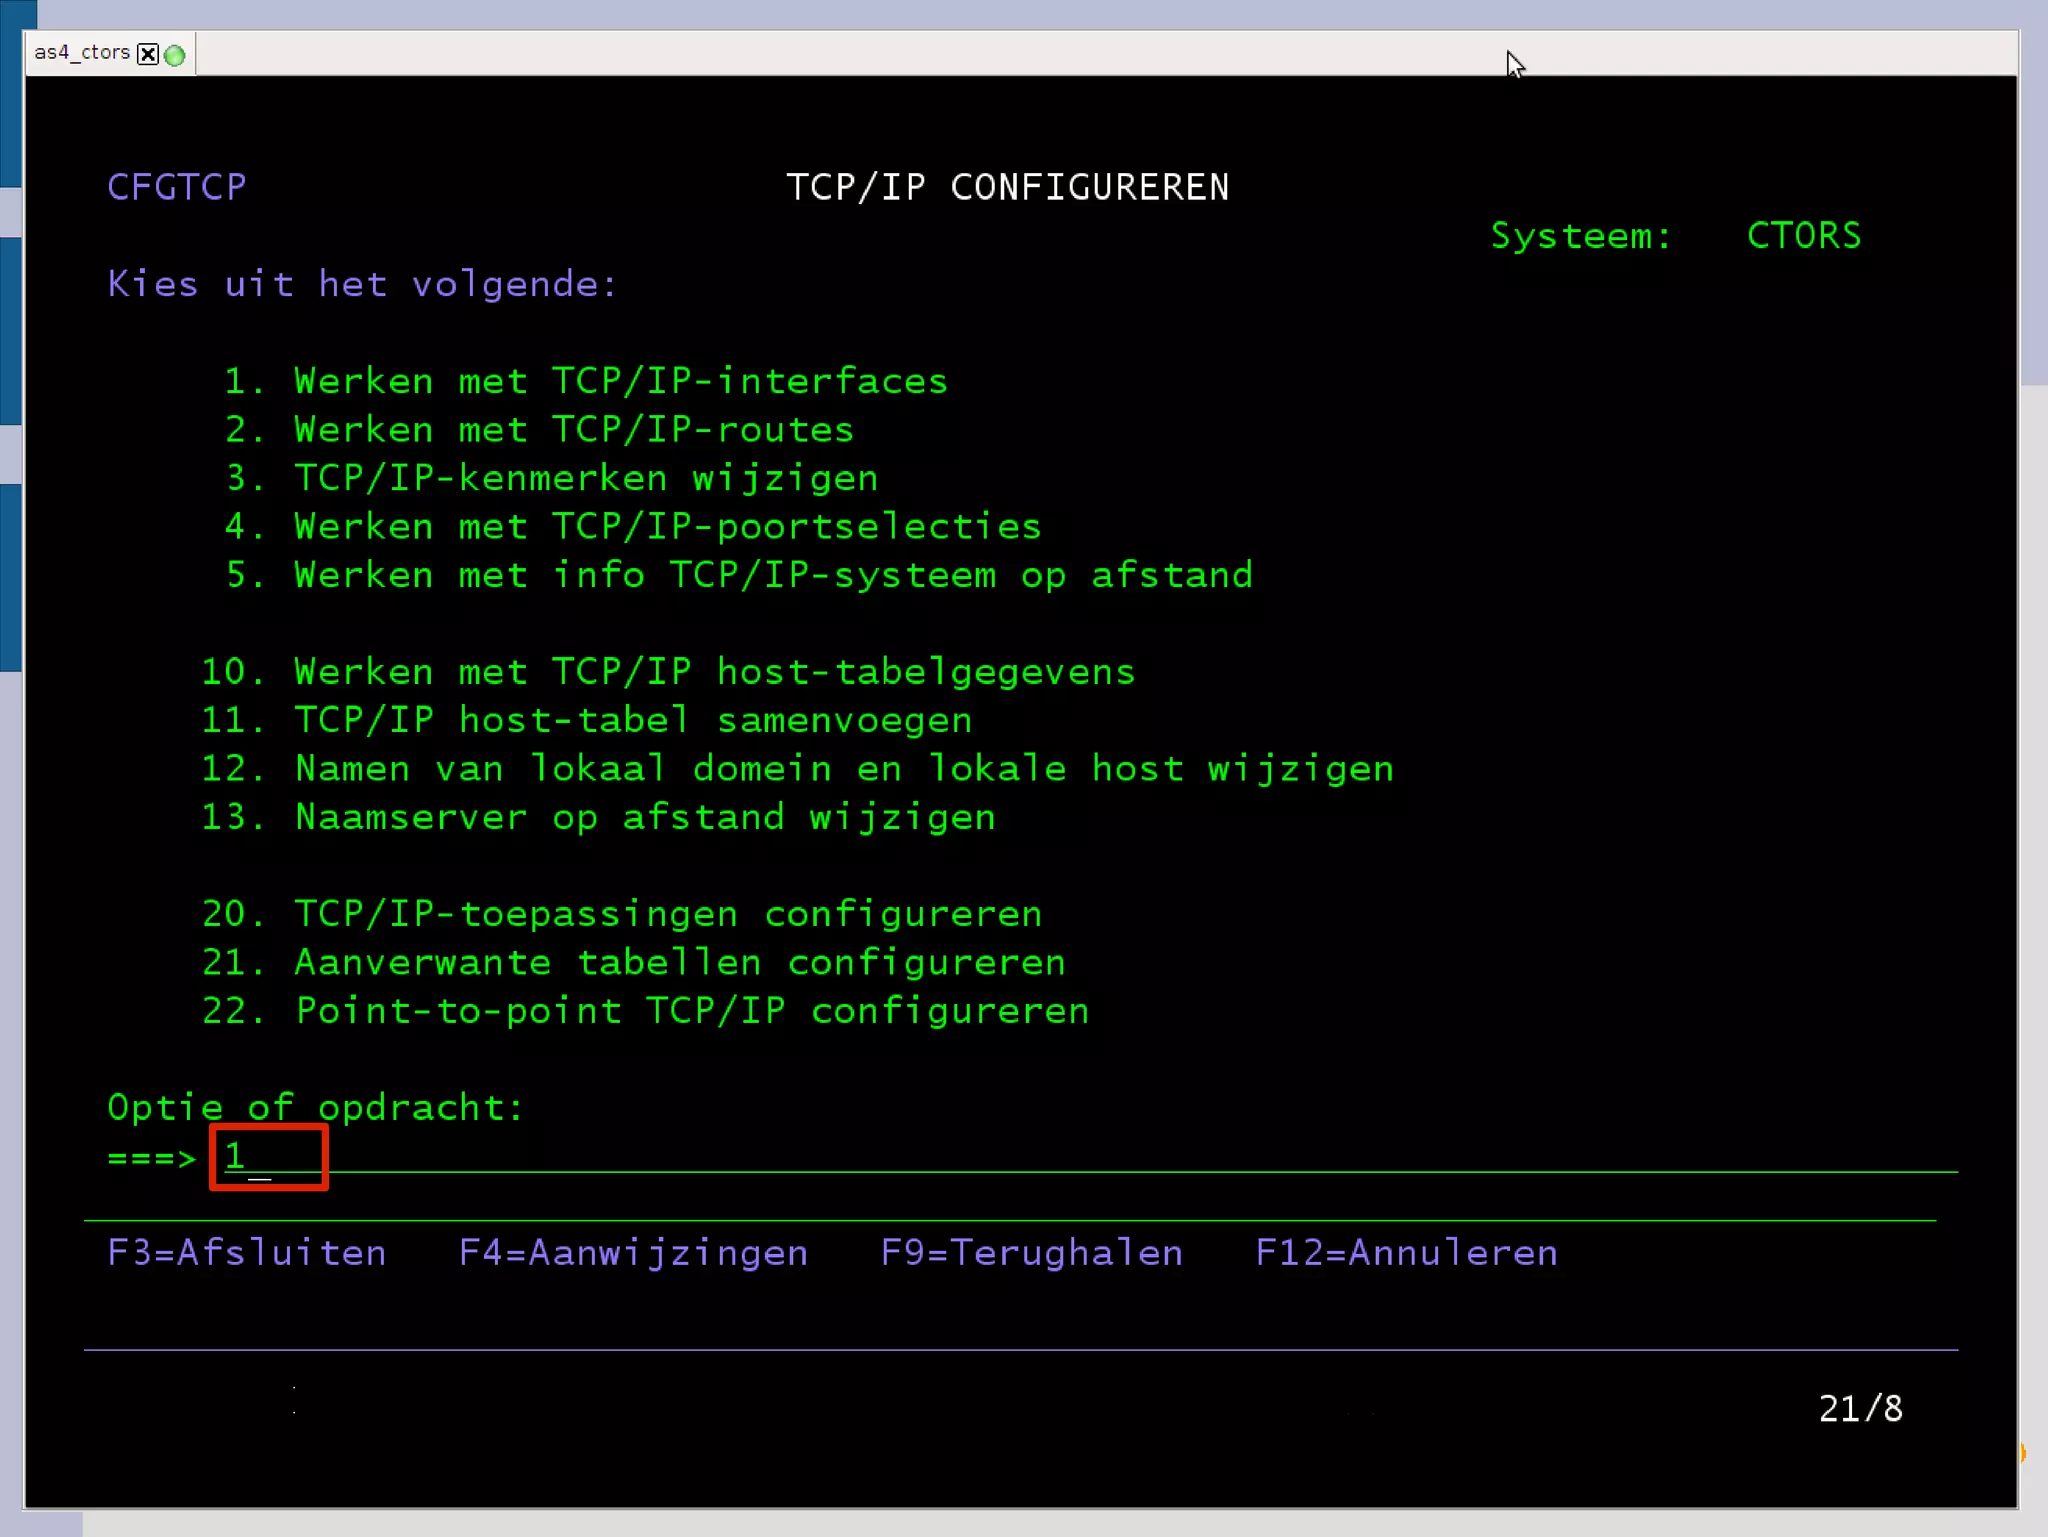Close the as4_ctors tab with X icon
This screenshot has width=2048, height=1537.
pos(148,54)
